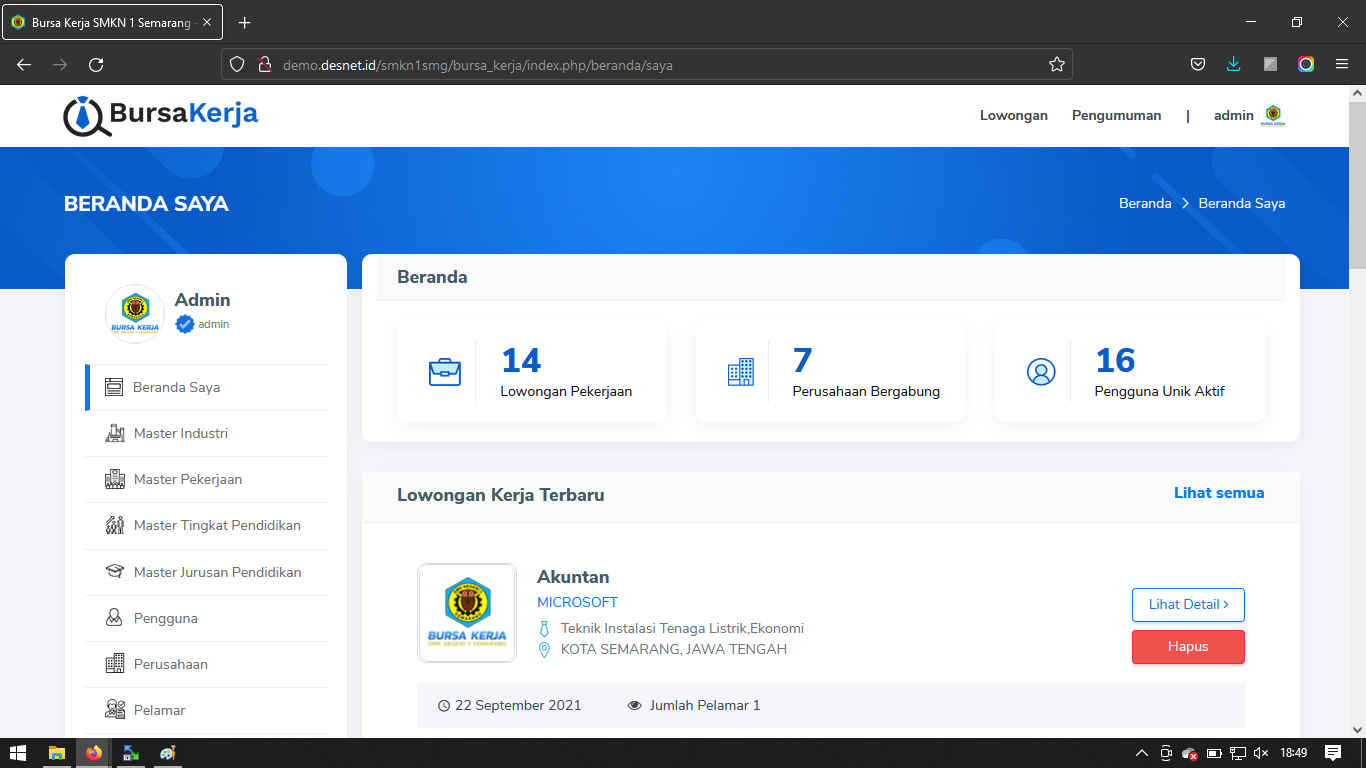Viewport: 1366px width, 768px height.
Task: Open the Perusahaan sidebar entry
Action: point(170,664)
